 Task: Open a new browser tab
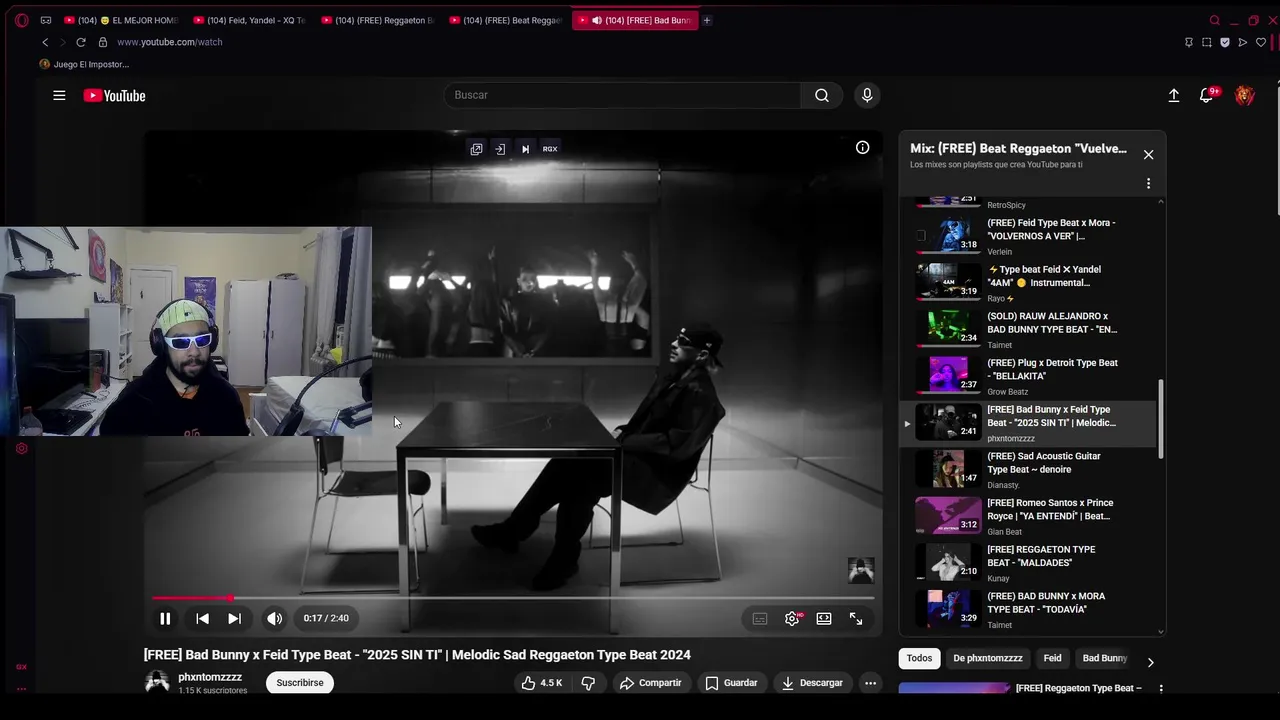click(x=706, y=20)
